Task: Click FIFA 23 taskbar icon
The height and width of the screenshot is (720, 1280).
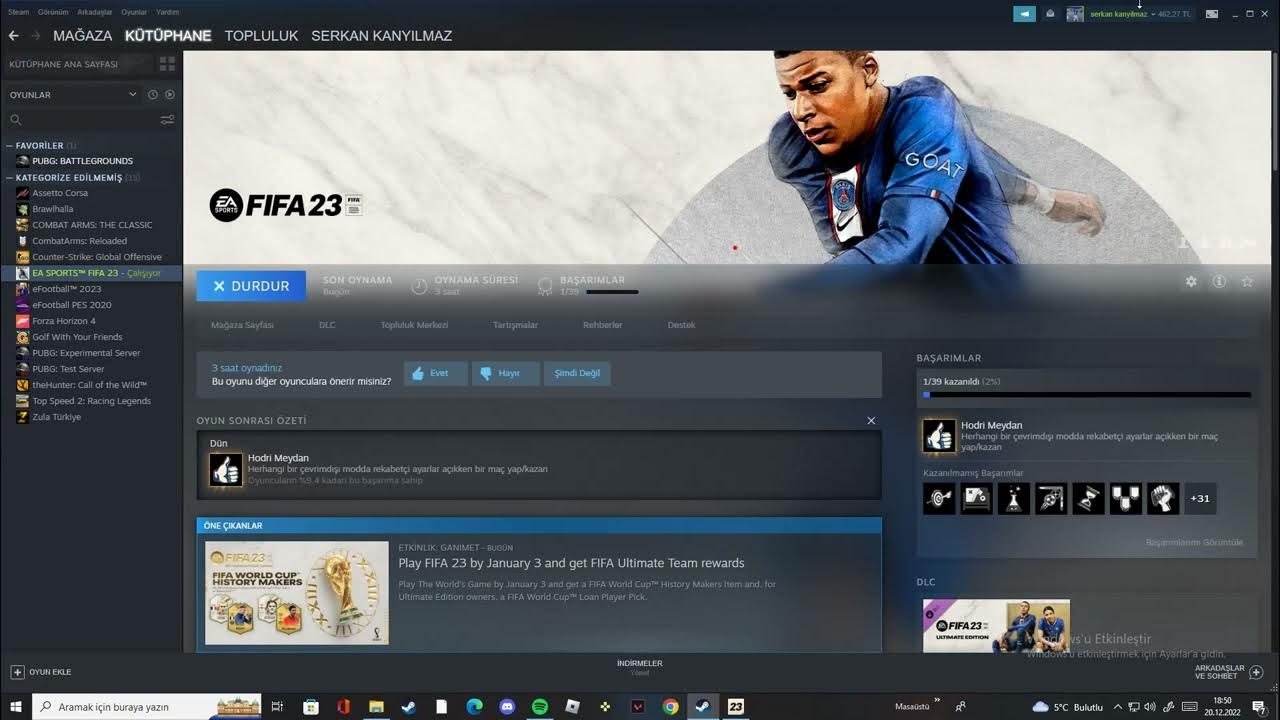Action: [736, 706]
